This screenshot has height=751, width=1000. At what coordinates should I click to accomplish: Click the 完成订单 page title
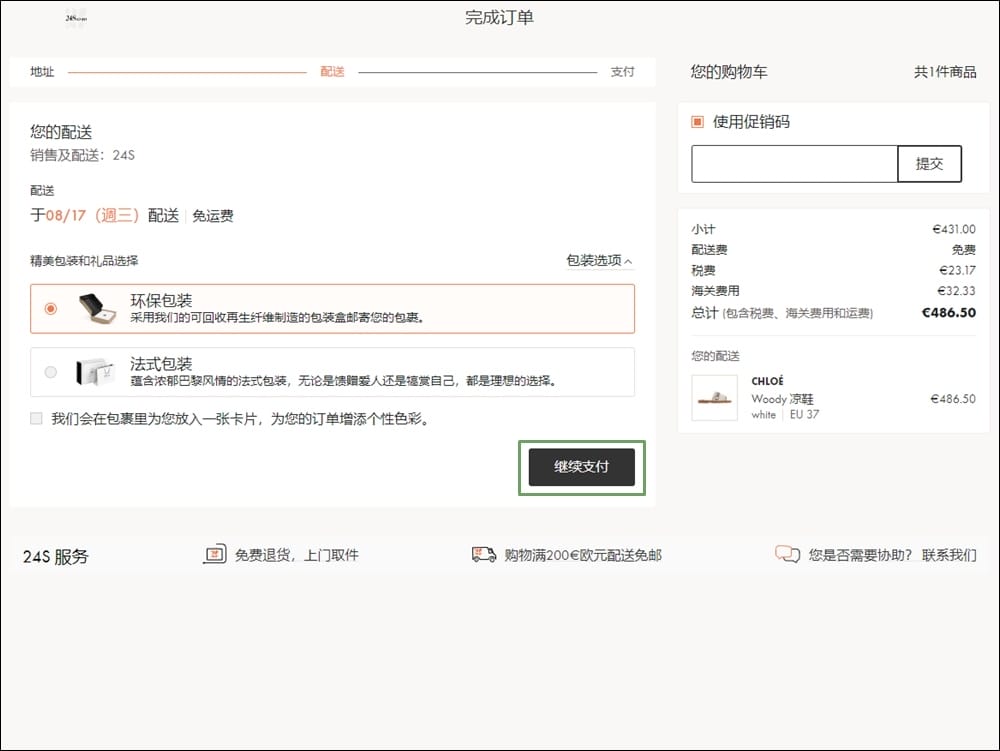(x=499, y=17)
